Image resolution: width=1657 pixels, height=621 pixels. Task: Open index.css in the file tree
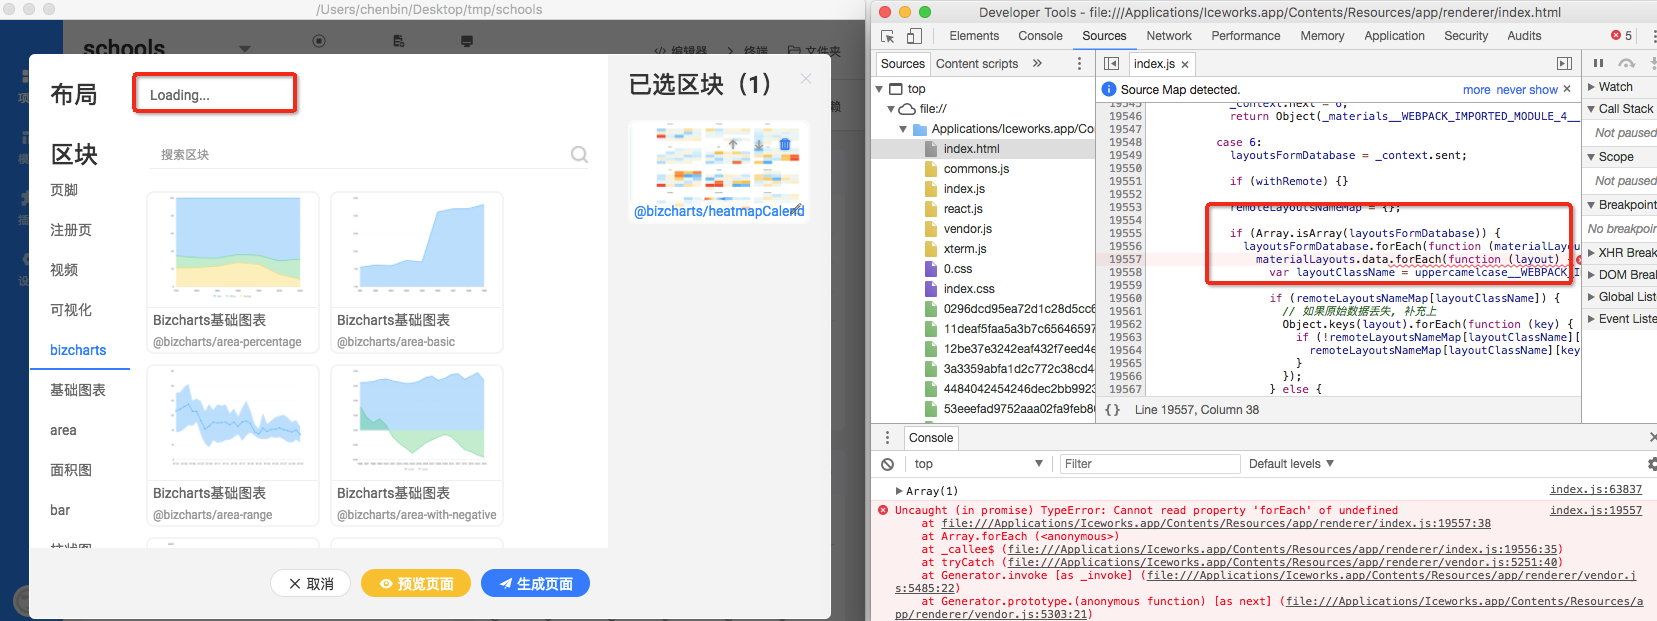(968, 289)
